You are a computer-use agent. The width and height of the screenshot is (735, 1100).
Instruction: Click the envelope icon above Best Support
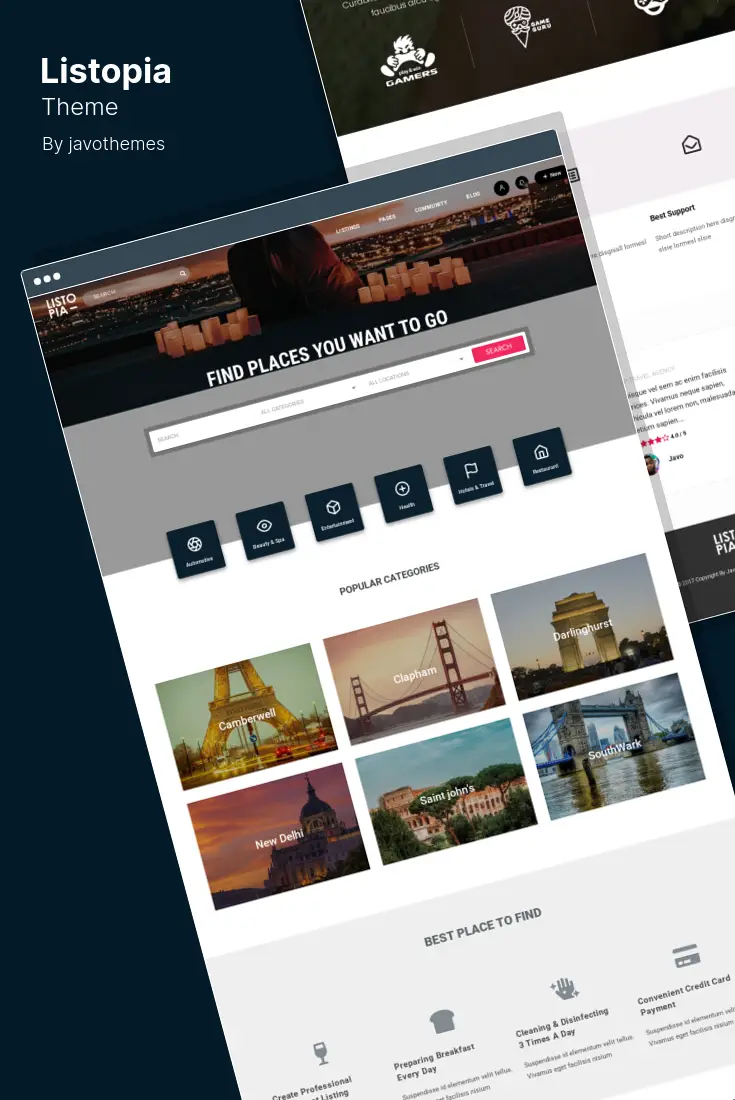[x=692, y=145]
